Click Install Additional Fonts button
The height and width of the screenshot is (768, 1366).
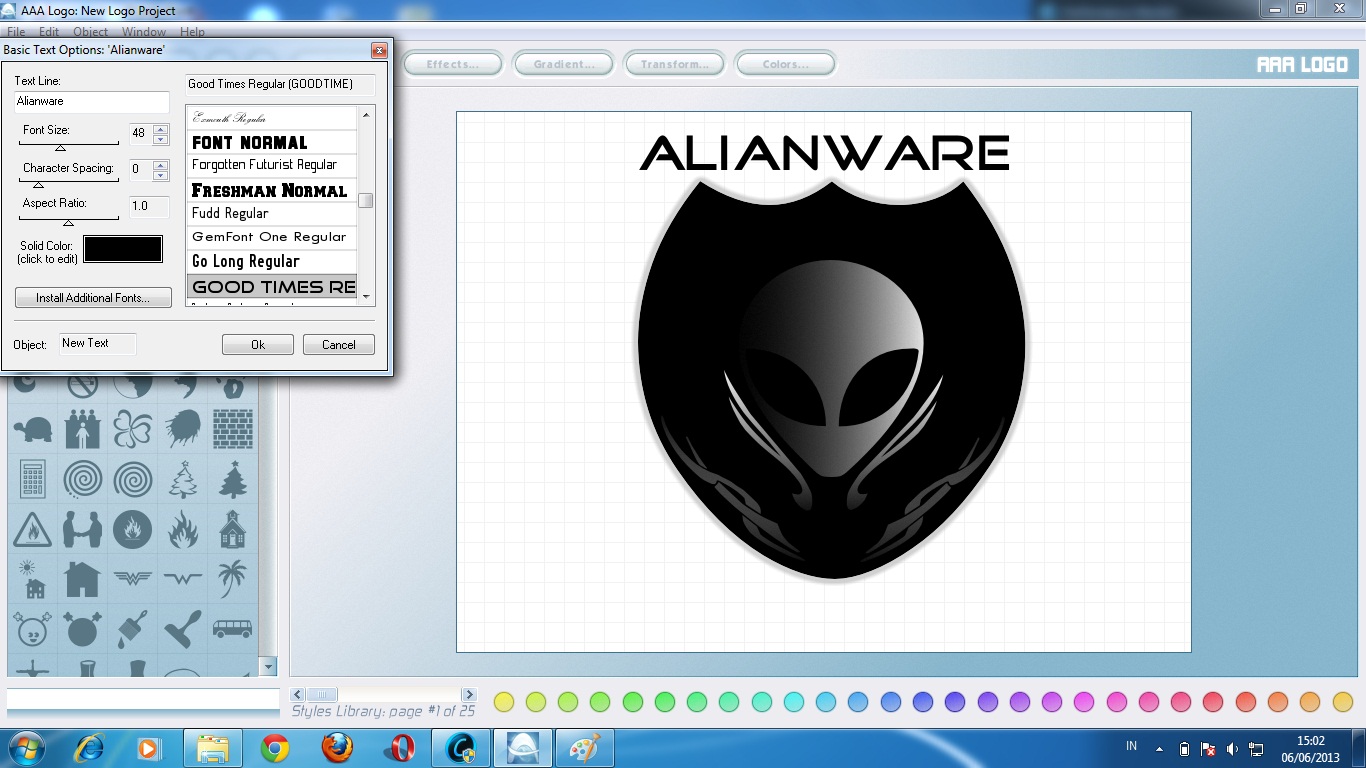click(93, 297)
